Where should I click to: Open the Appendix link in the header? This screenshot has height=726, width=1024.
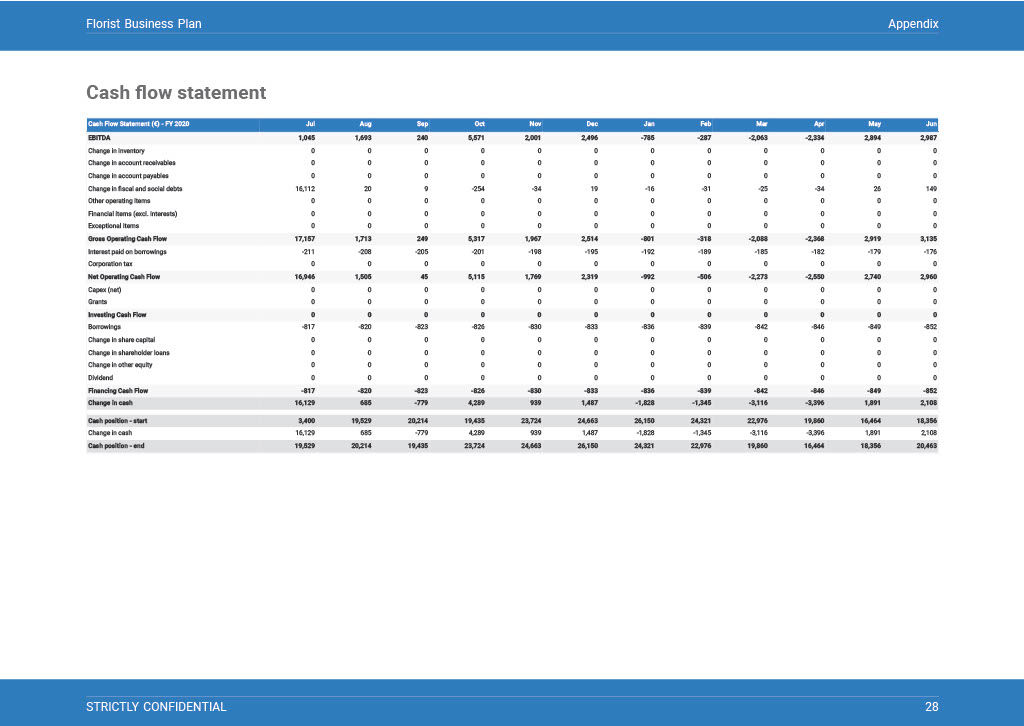913,23
